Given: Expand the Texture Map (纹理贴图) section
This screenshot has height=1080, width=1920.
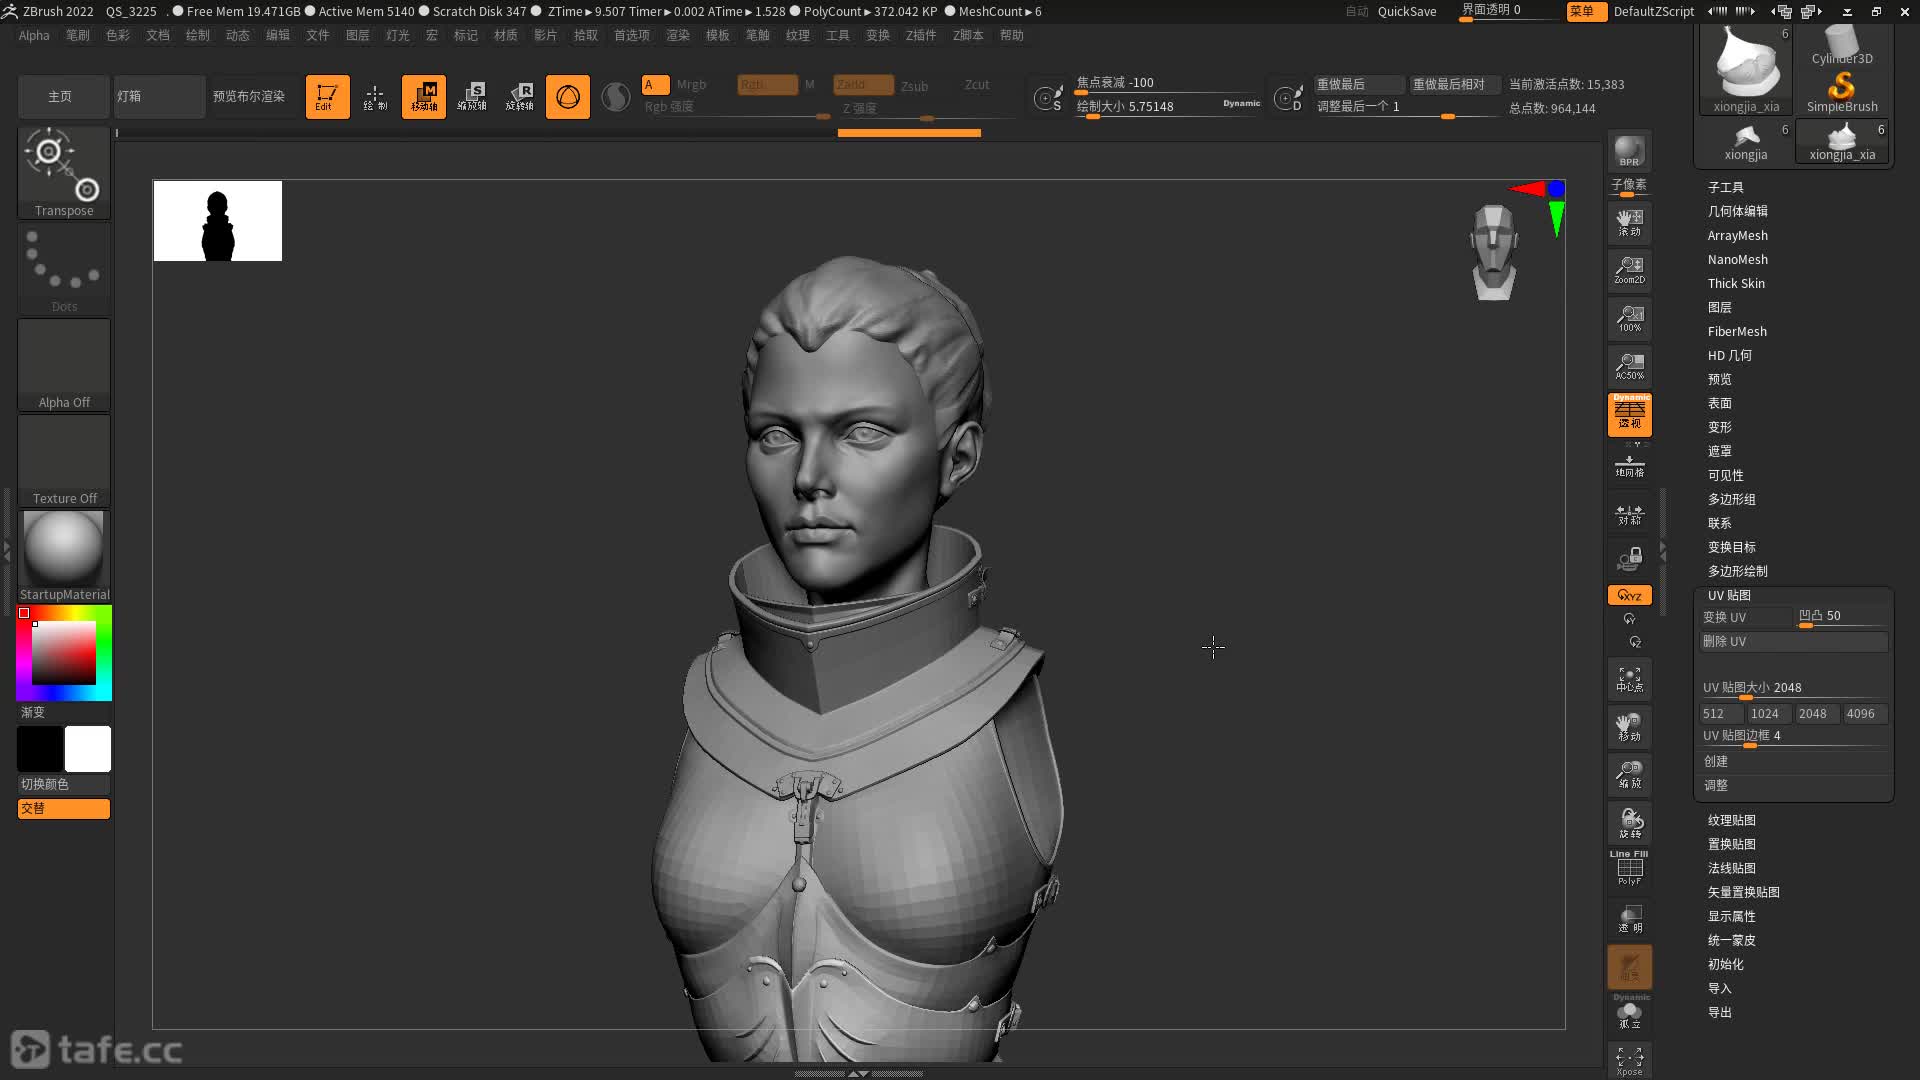Looking at the screenshot, I should click(x=1731, y=820).
